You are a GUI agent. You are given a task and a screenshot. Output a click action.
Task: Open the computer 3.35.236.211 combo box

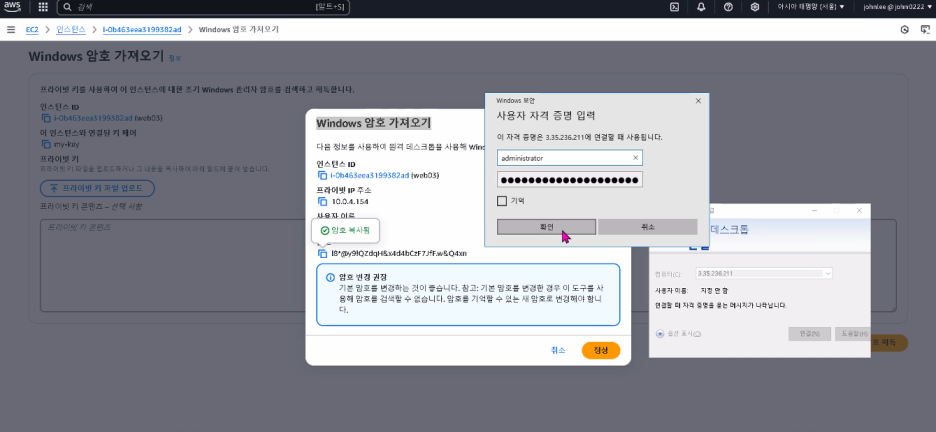click(763, 273)
